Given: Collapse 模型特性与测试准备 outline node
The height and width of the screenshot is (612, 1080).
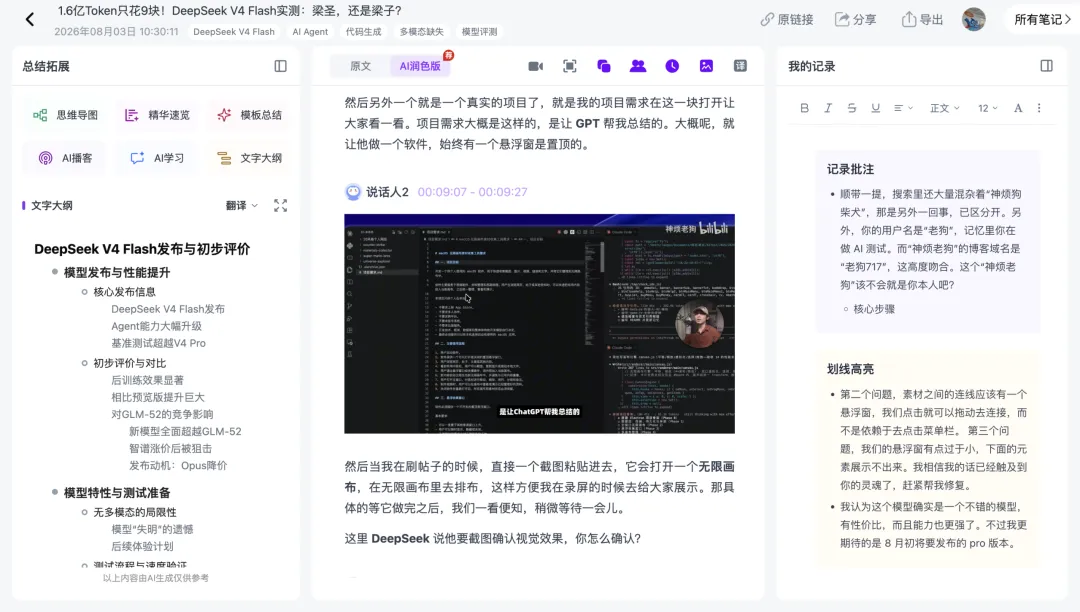Looking at the screenshot, I should click(54, 492).
